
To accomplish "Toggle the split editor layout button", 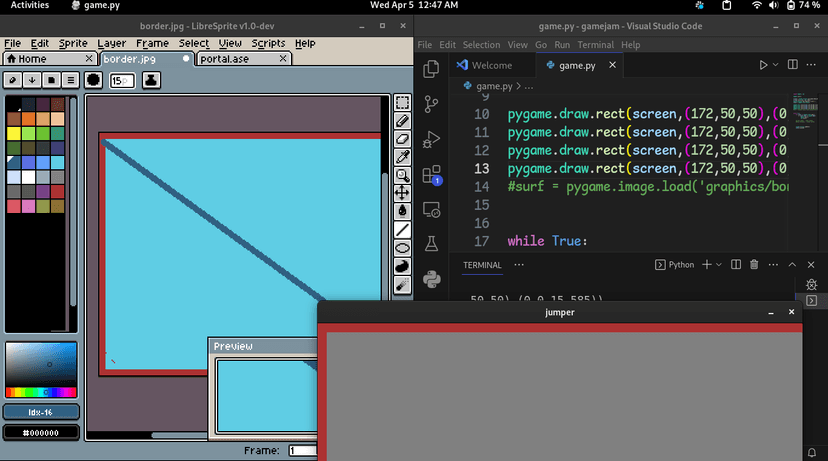I will [791, 65].
